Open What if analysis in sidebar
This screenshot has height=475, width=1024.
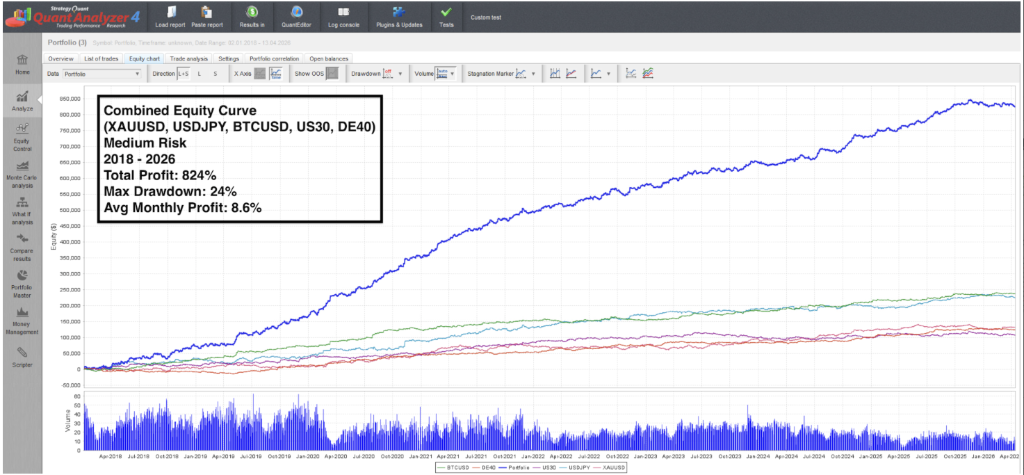tap(22, 211)
